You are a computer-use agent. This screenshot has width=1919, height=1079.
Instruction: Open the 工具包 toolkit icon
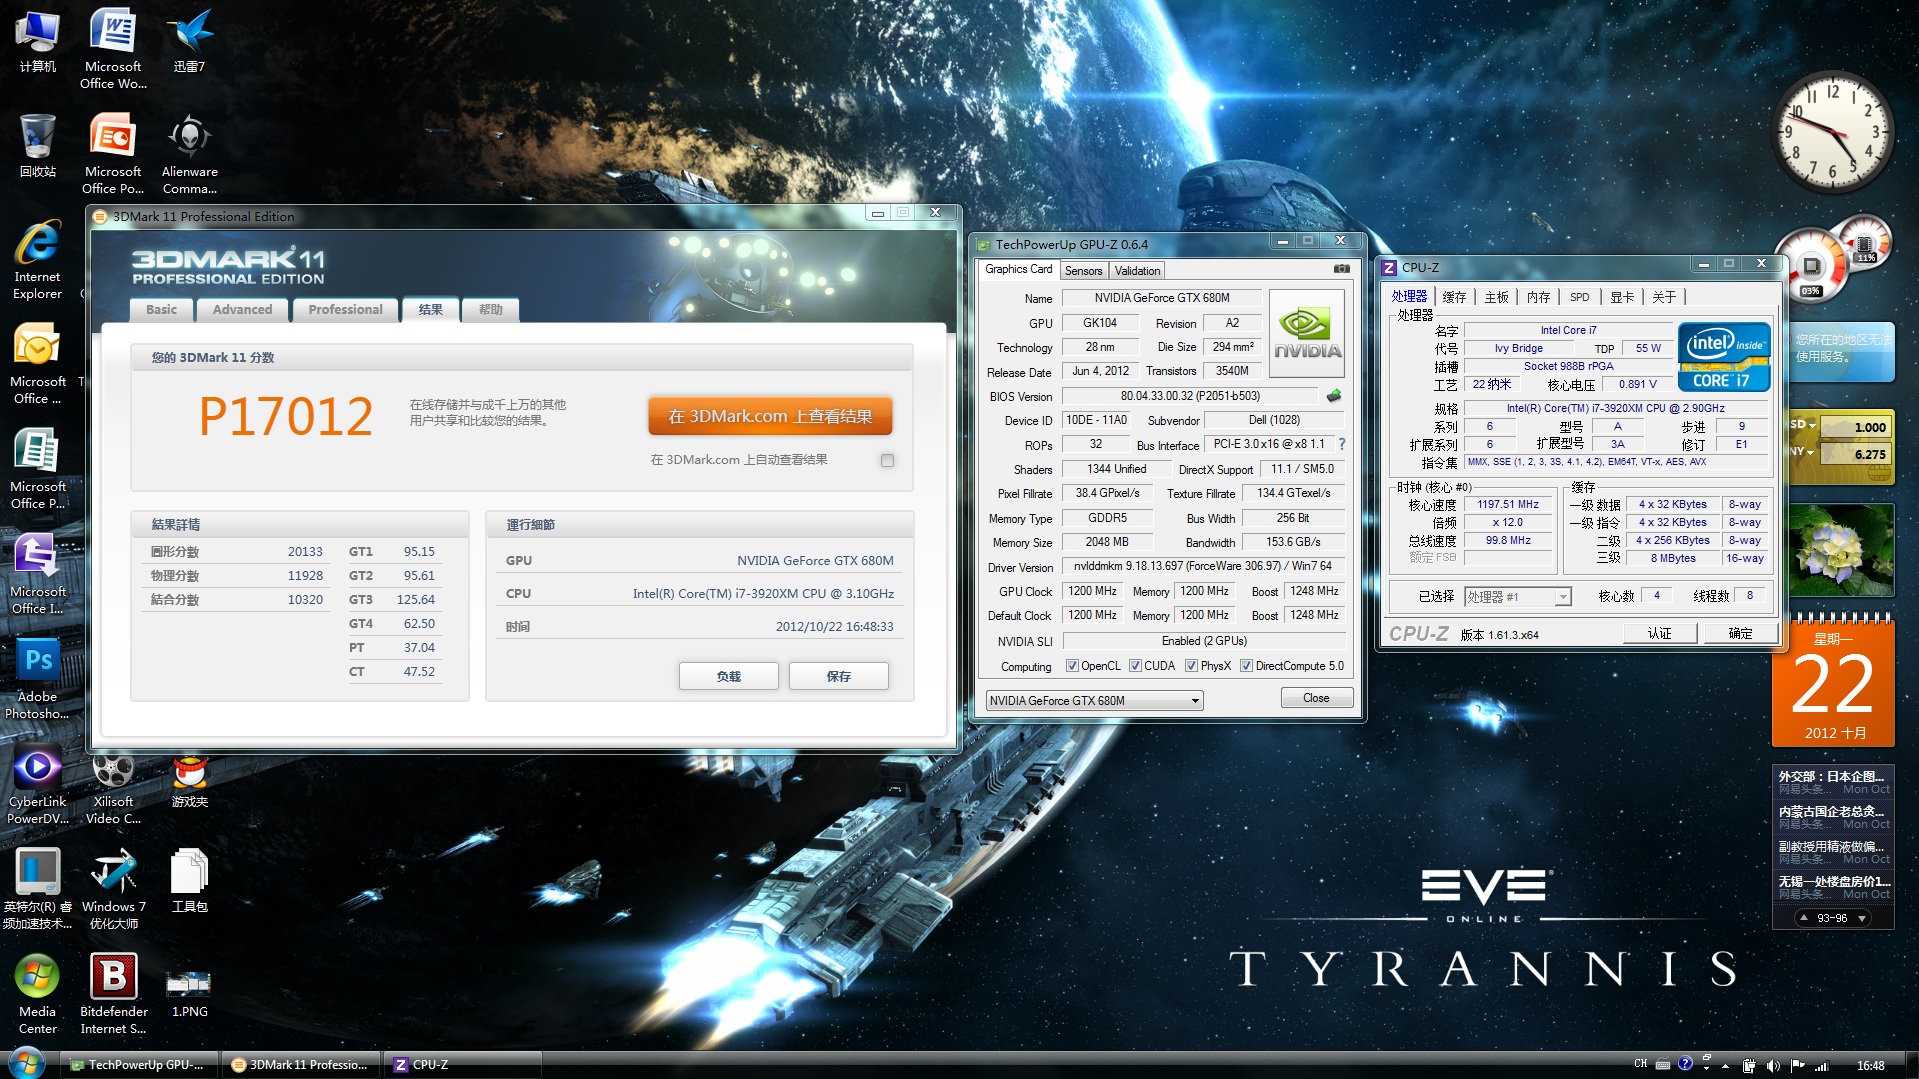coord(189,882)
